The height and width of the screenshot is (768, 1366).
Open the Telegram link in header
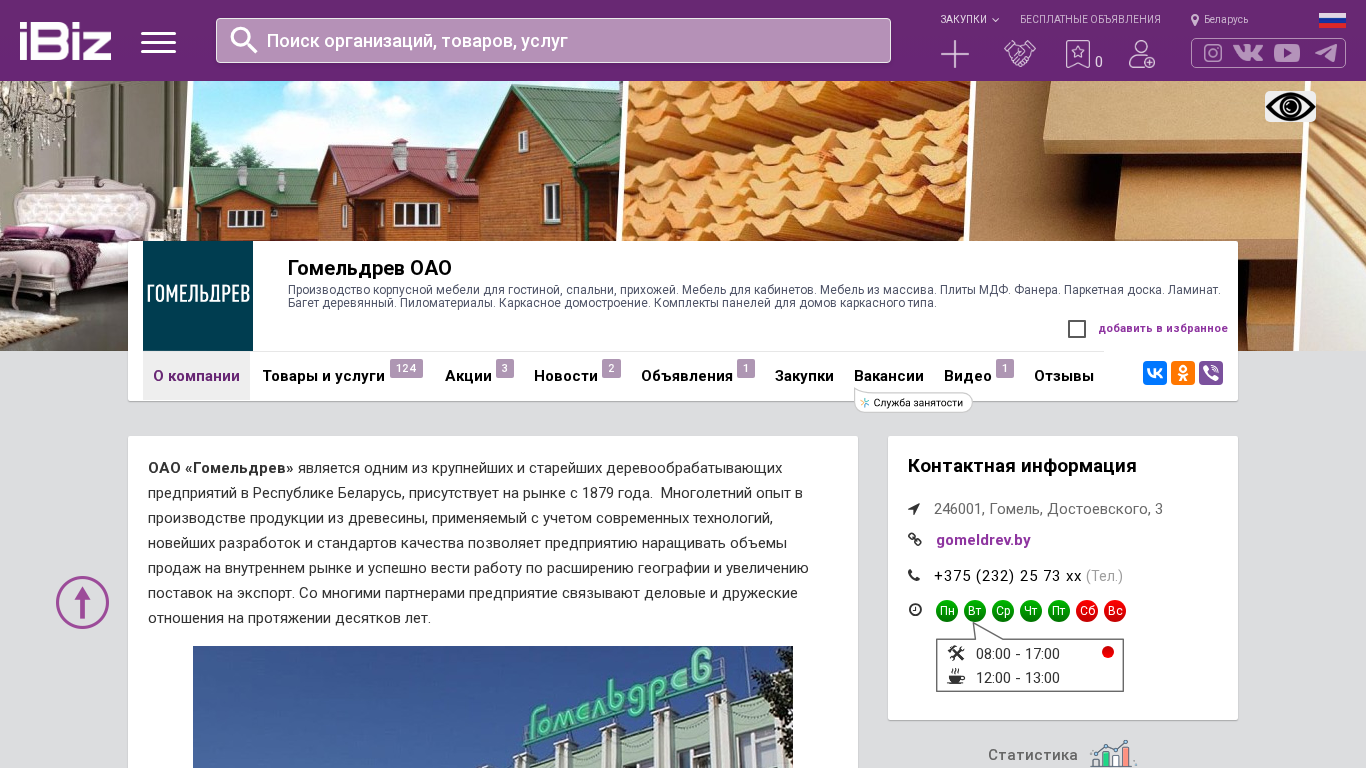[1326, 53]
